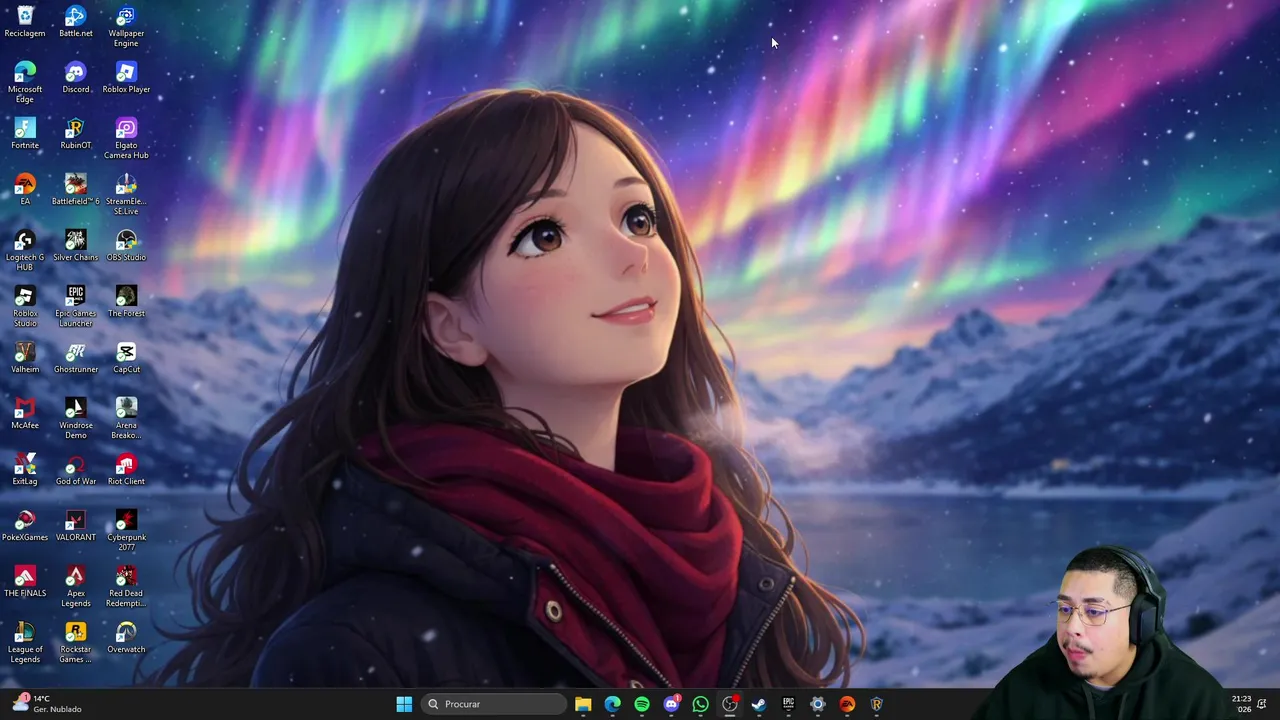This screenshot has height=720, width=1280.
Task: Open Steam from the taskbar
Action: [x=759, y=704]
